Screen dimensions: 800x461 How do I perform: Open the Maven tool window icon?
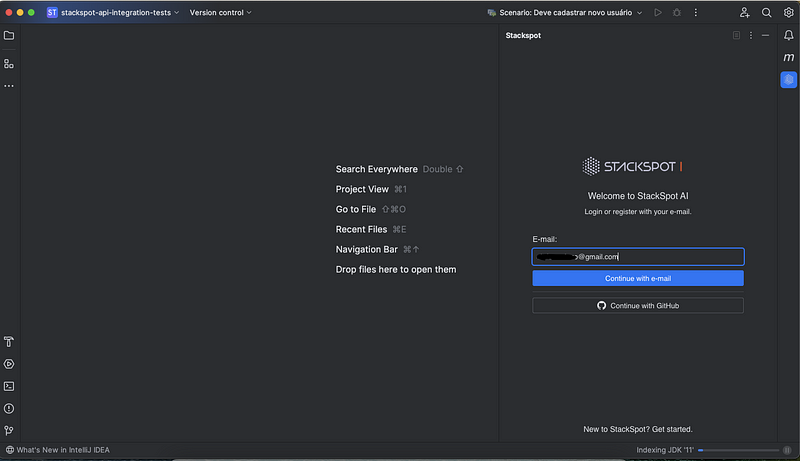789,57
